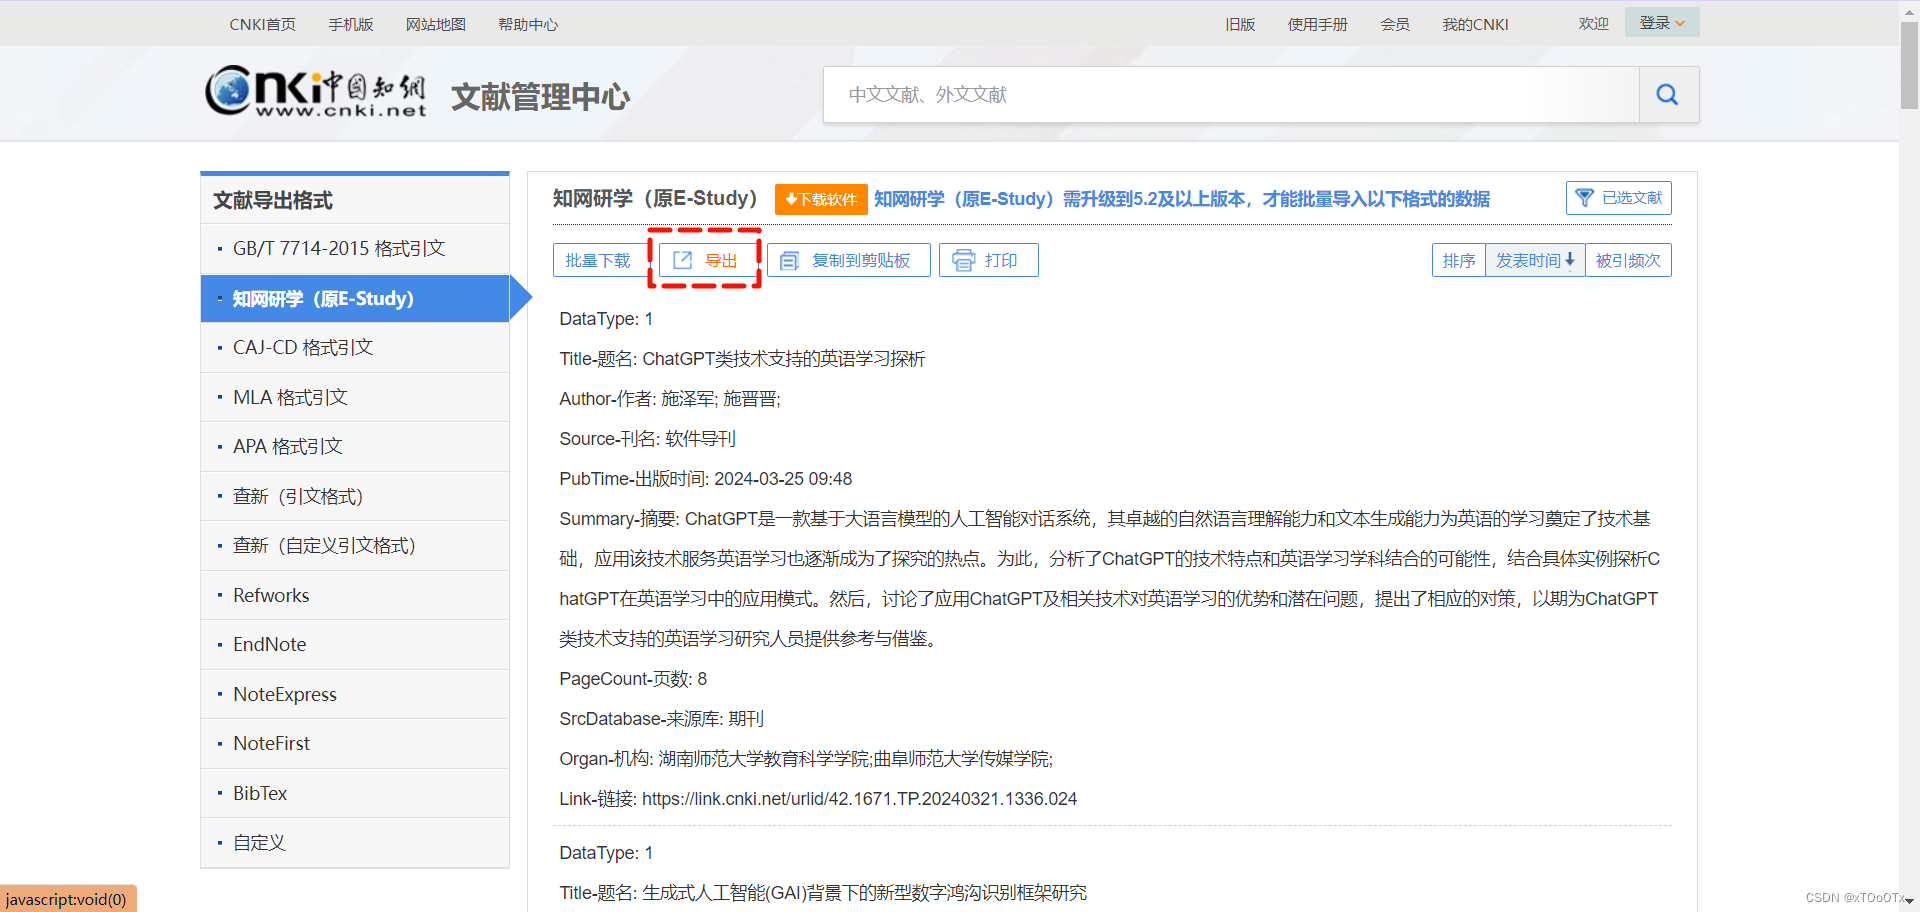Click title 生成式人工智能(GAI)背景下的新型数字鸿沟识别框架研究
The image size is (1920, 912).
[x=864, y=893]
